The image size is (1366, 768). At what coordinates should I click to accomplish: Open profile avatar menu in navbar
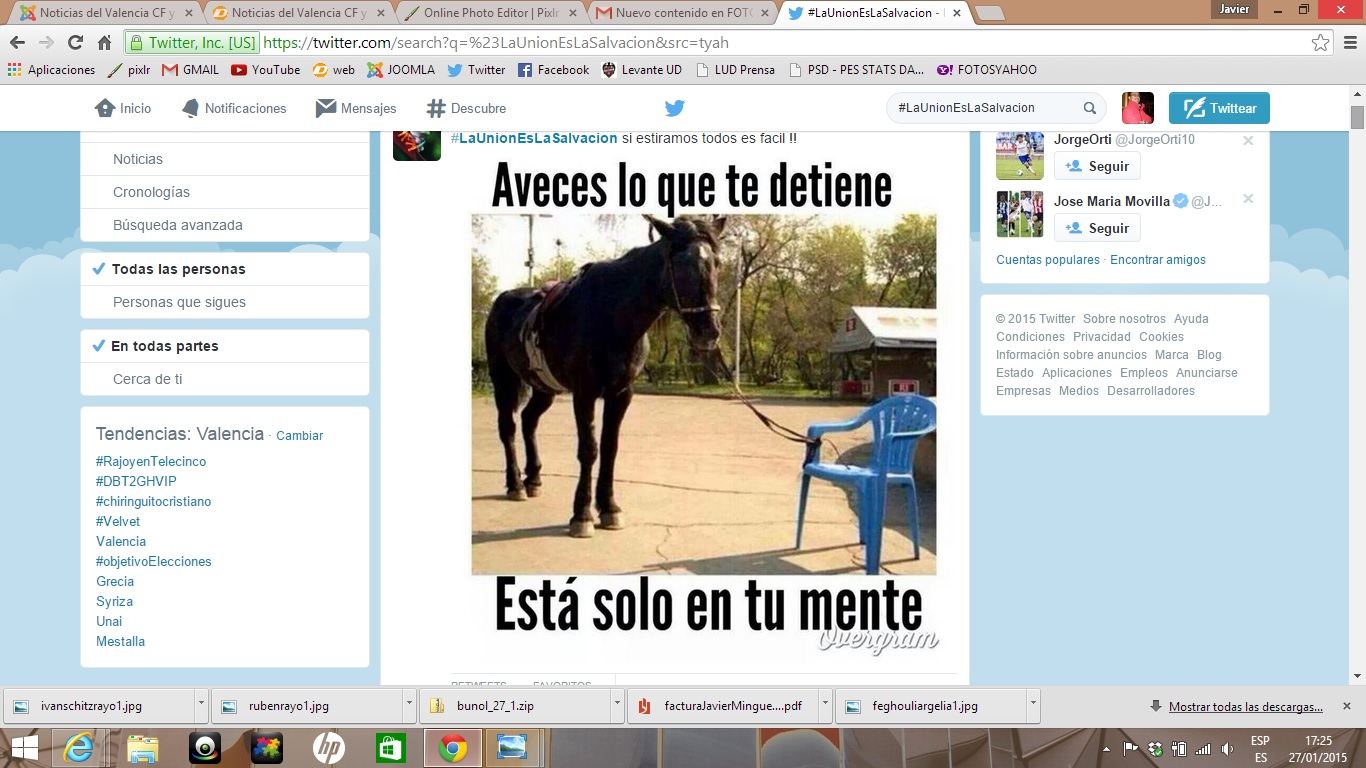[1138, 108]
